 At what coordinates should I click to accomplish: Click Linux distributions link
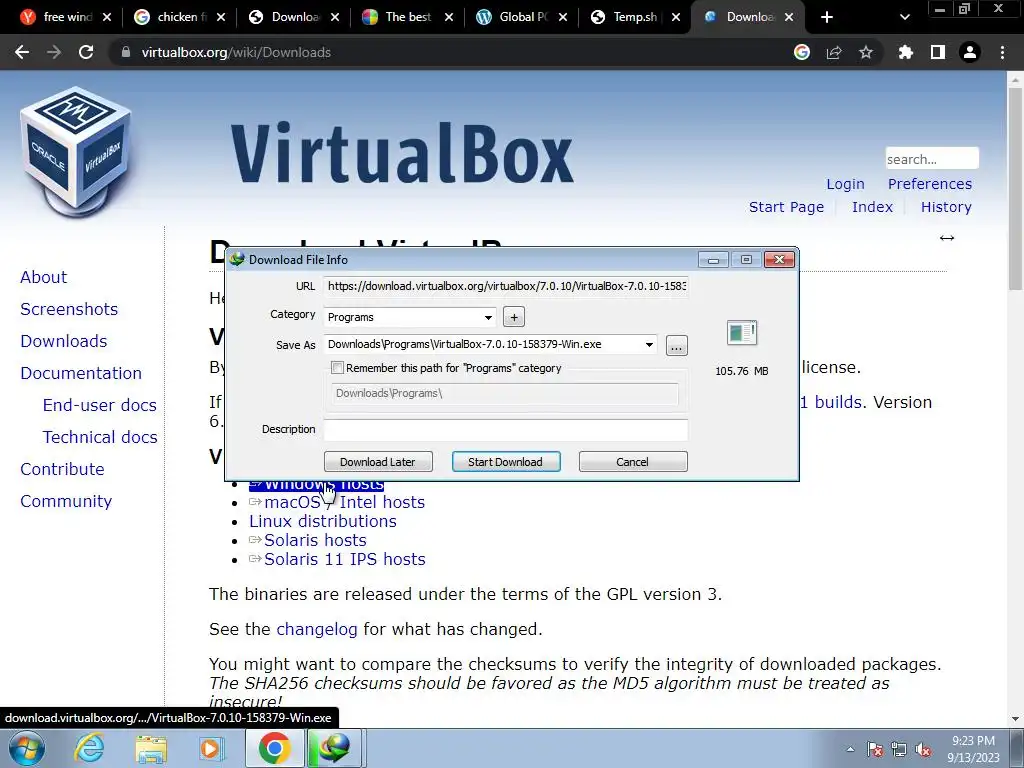coord(323,521)
